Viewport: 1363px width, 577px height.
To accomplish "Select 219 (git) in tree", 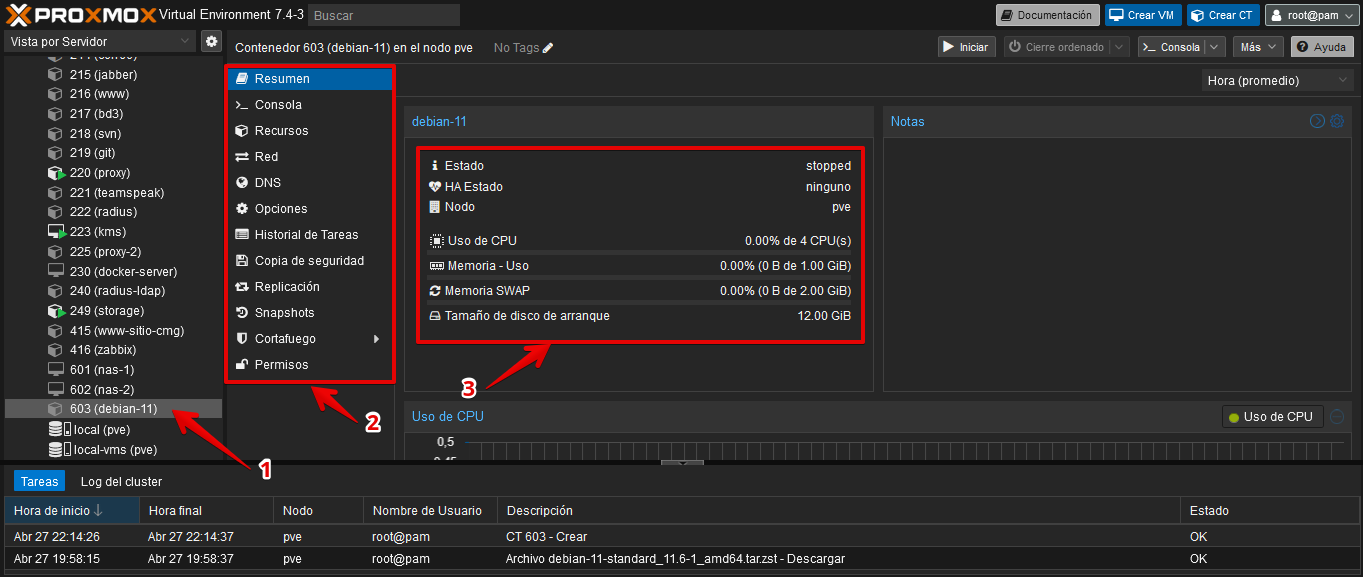I will [x=113, y=153].
